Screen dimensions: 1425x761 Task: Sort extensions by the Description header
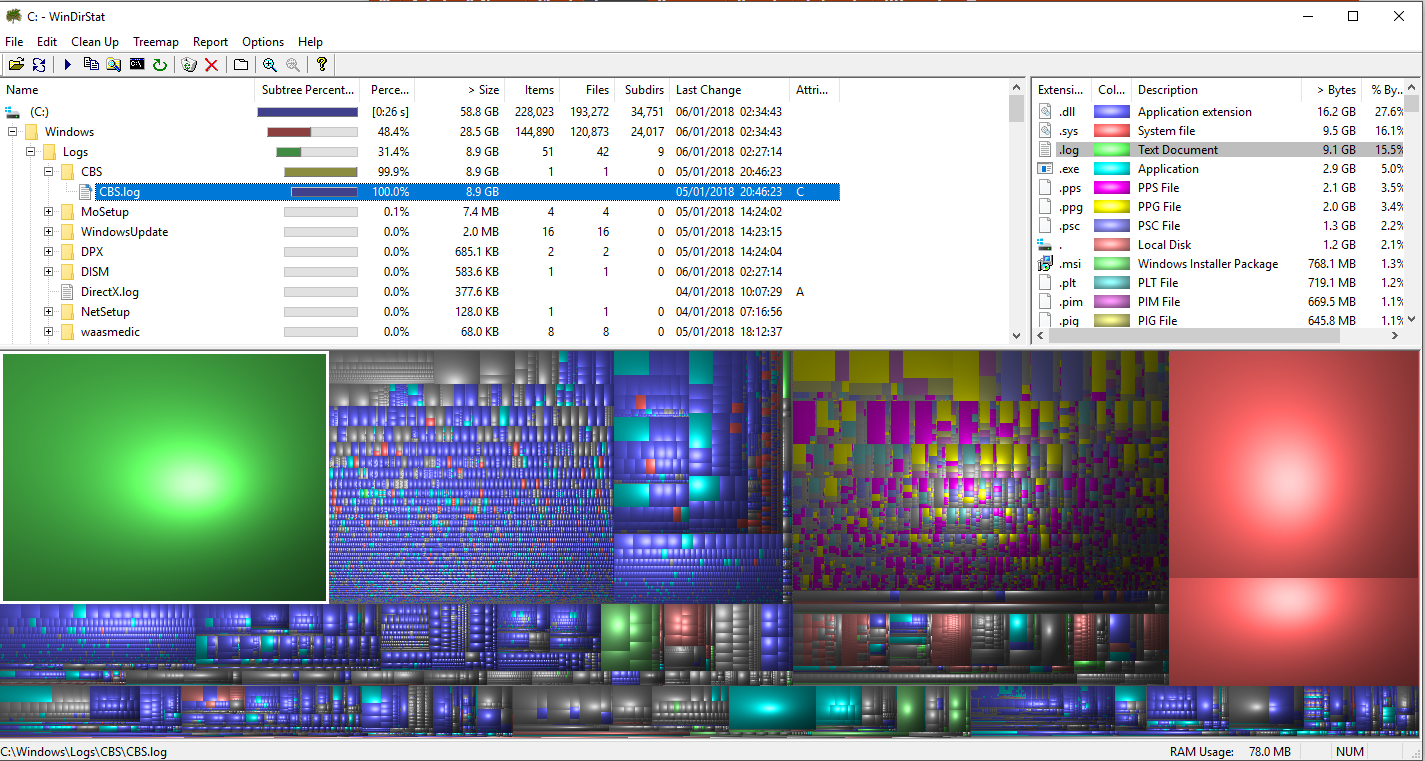[x=1217, y=90]
